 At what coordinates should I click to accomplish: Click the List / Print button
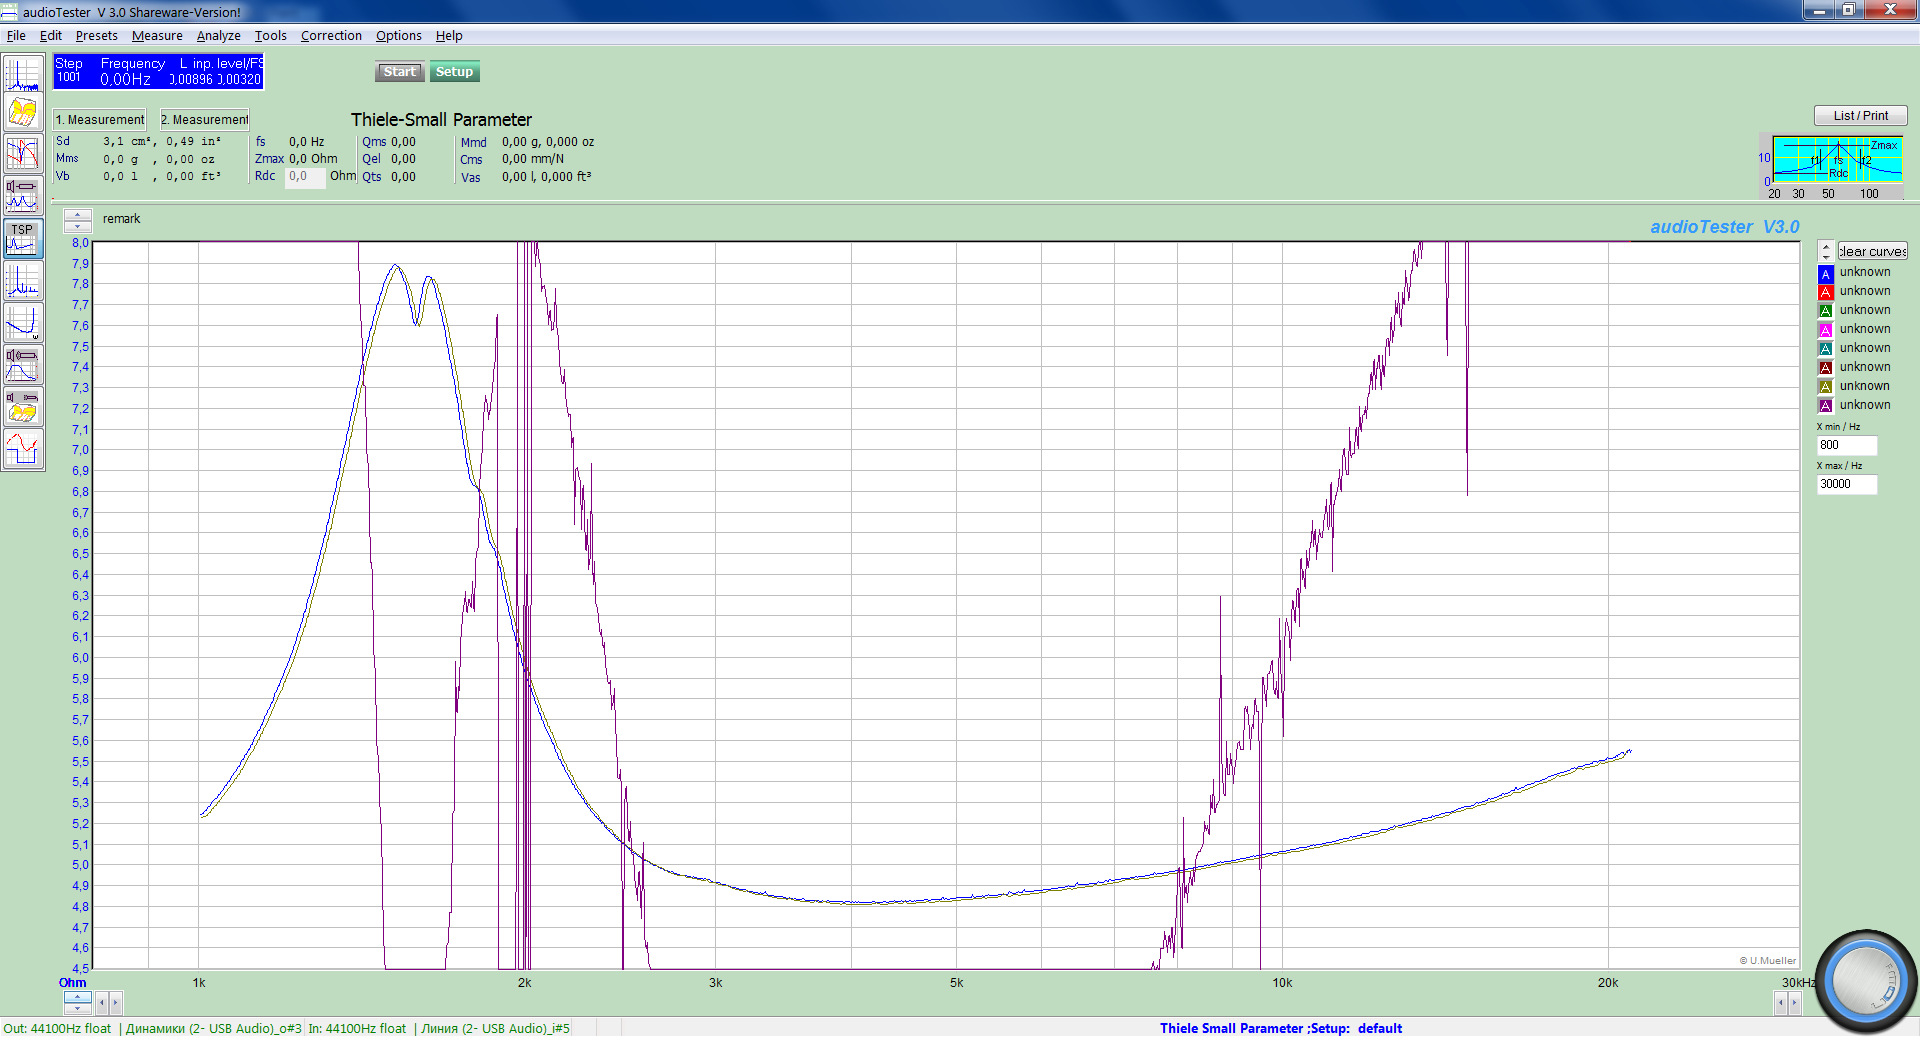pyautogui.click(x=1860, y=116)
